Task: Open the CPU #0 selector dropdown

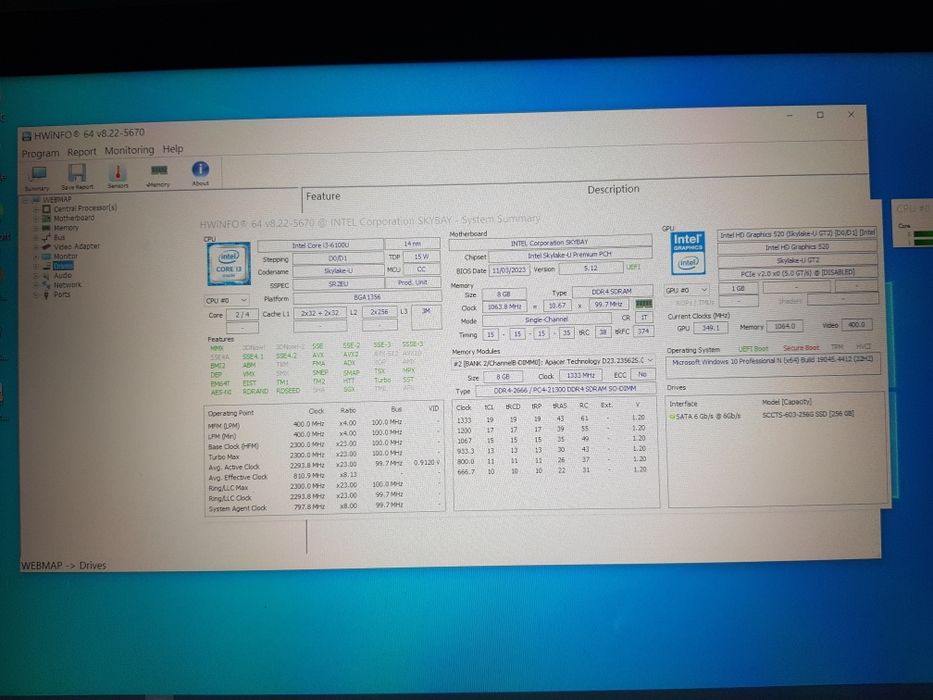Action: (x=227, y=300)
